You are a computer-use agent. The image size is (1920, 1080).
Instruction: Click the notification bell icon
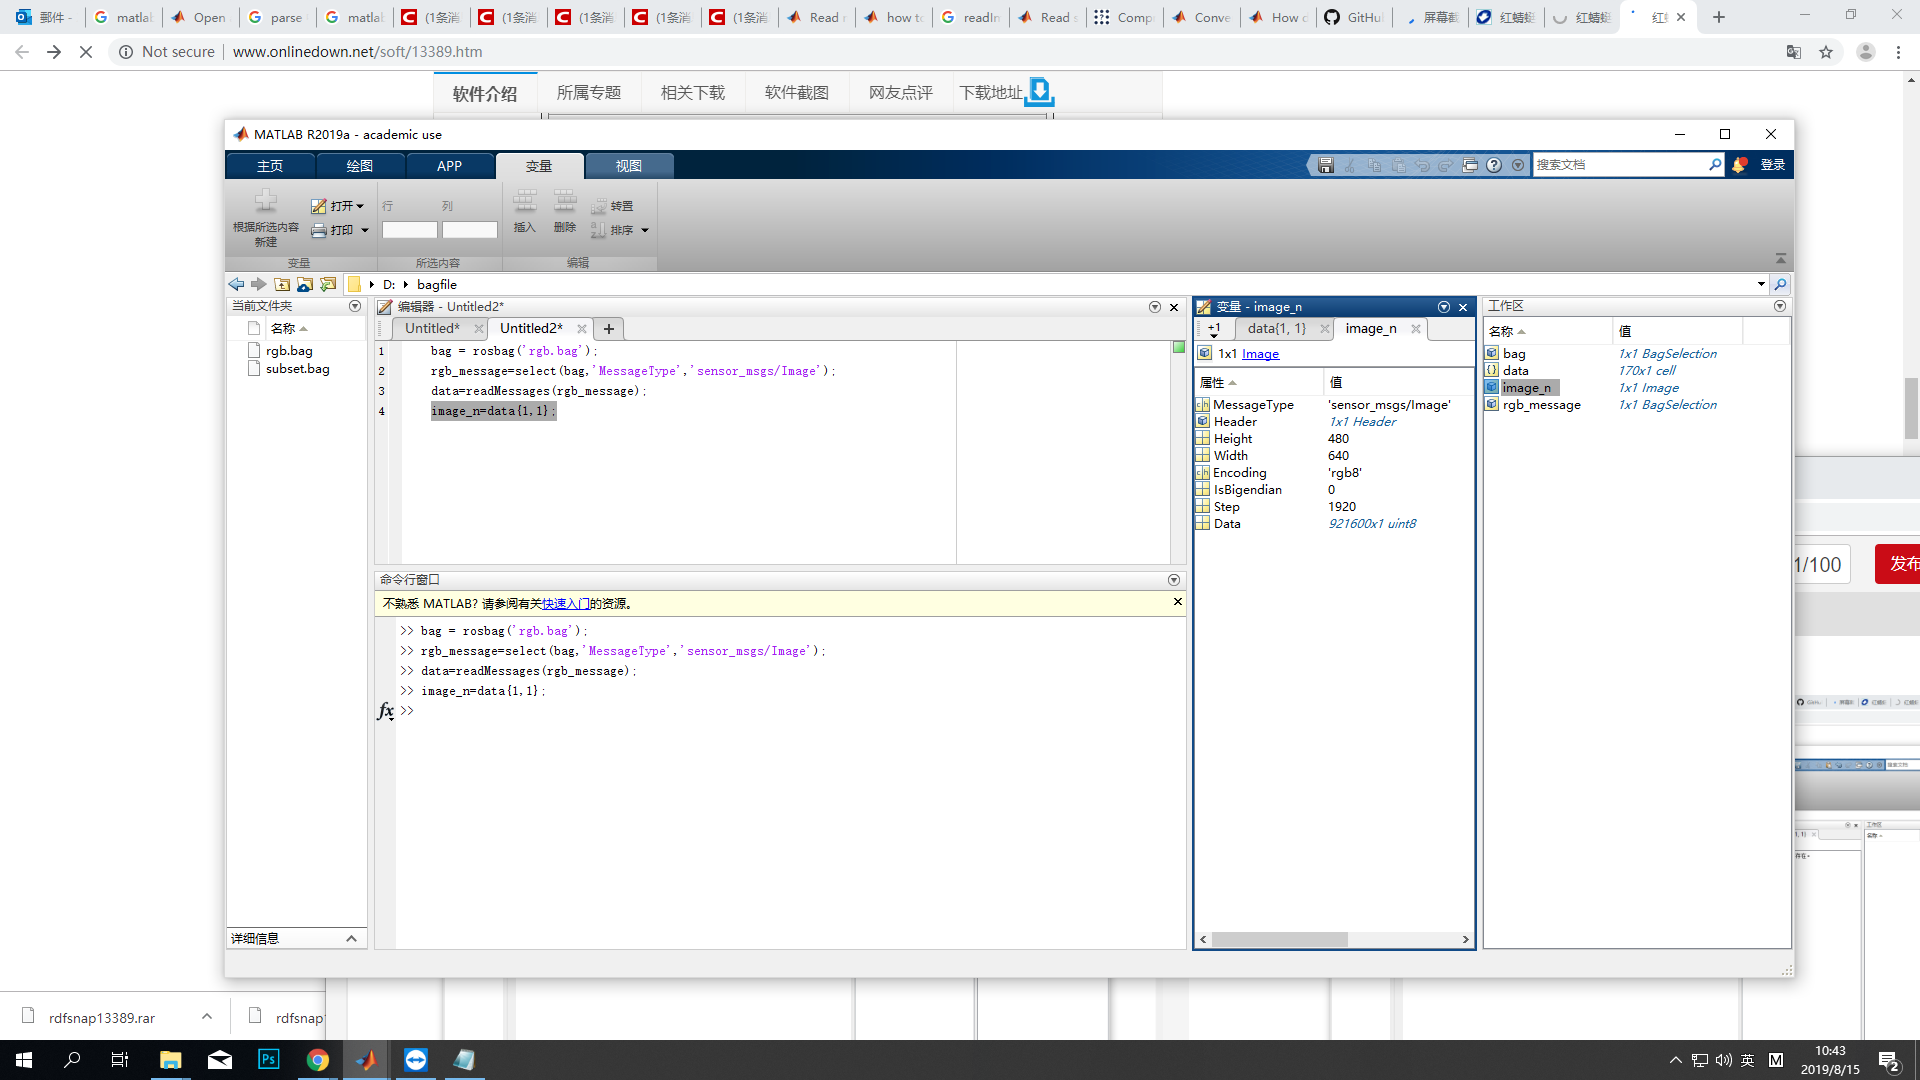(1739, 166)
